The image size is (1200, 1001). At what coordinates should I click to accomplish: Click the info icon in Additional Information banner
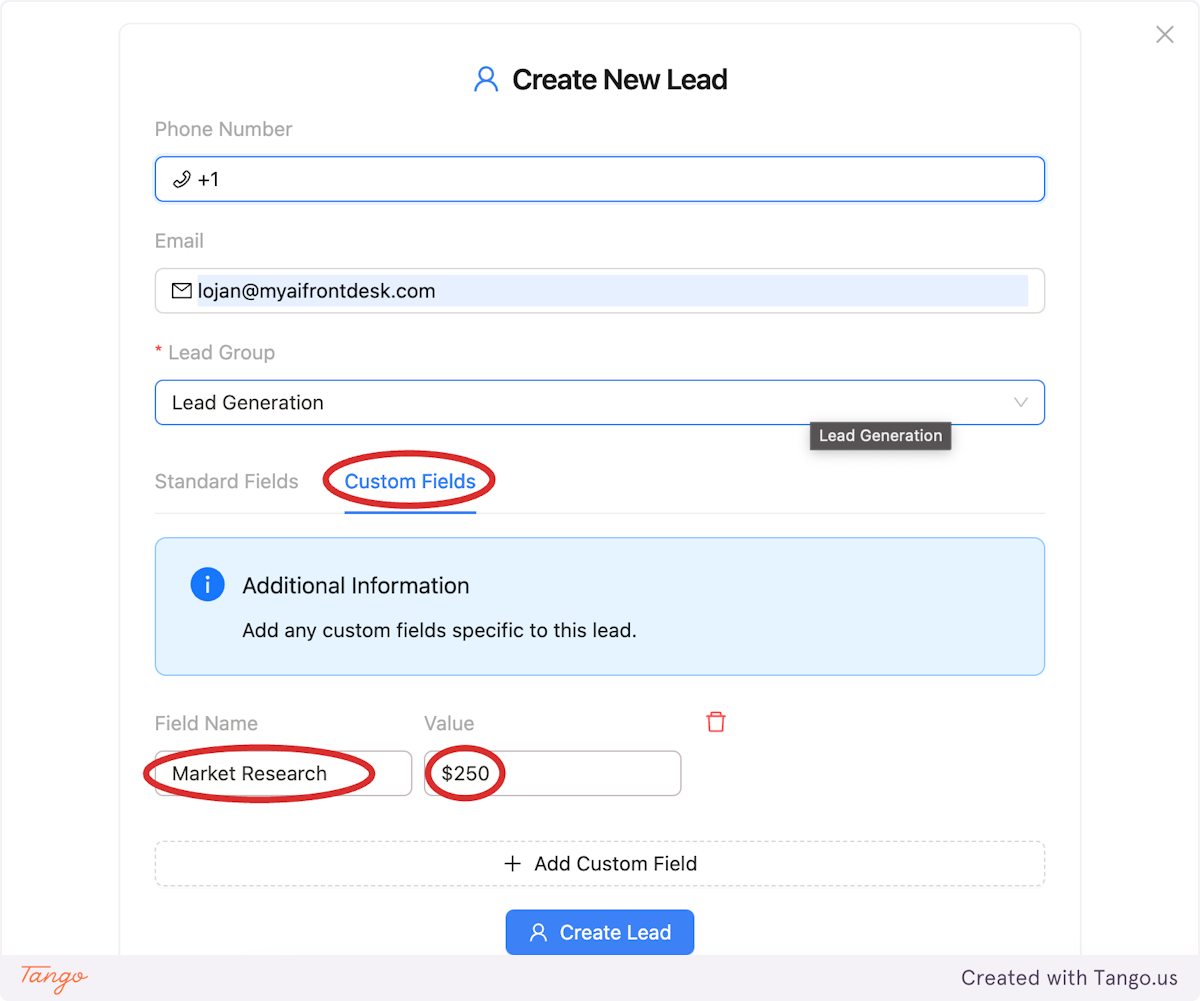click(x=207, y=584)
